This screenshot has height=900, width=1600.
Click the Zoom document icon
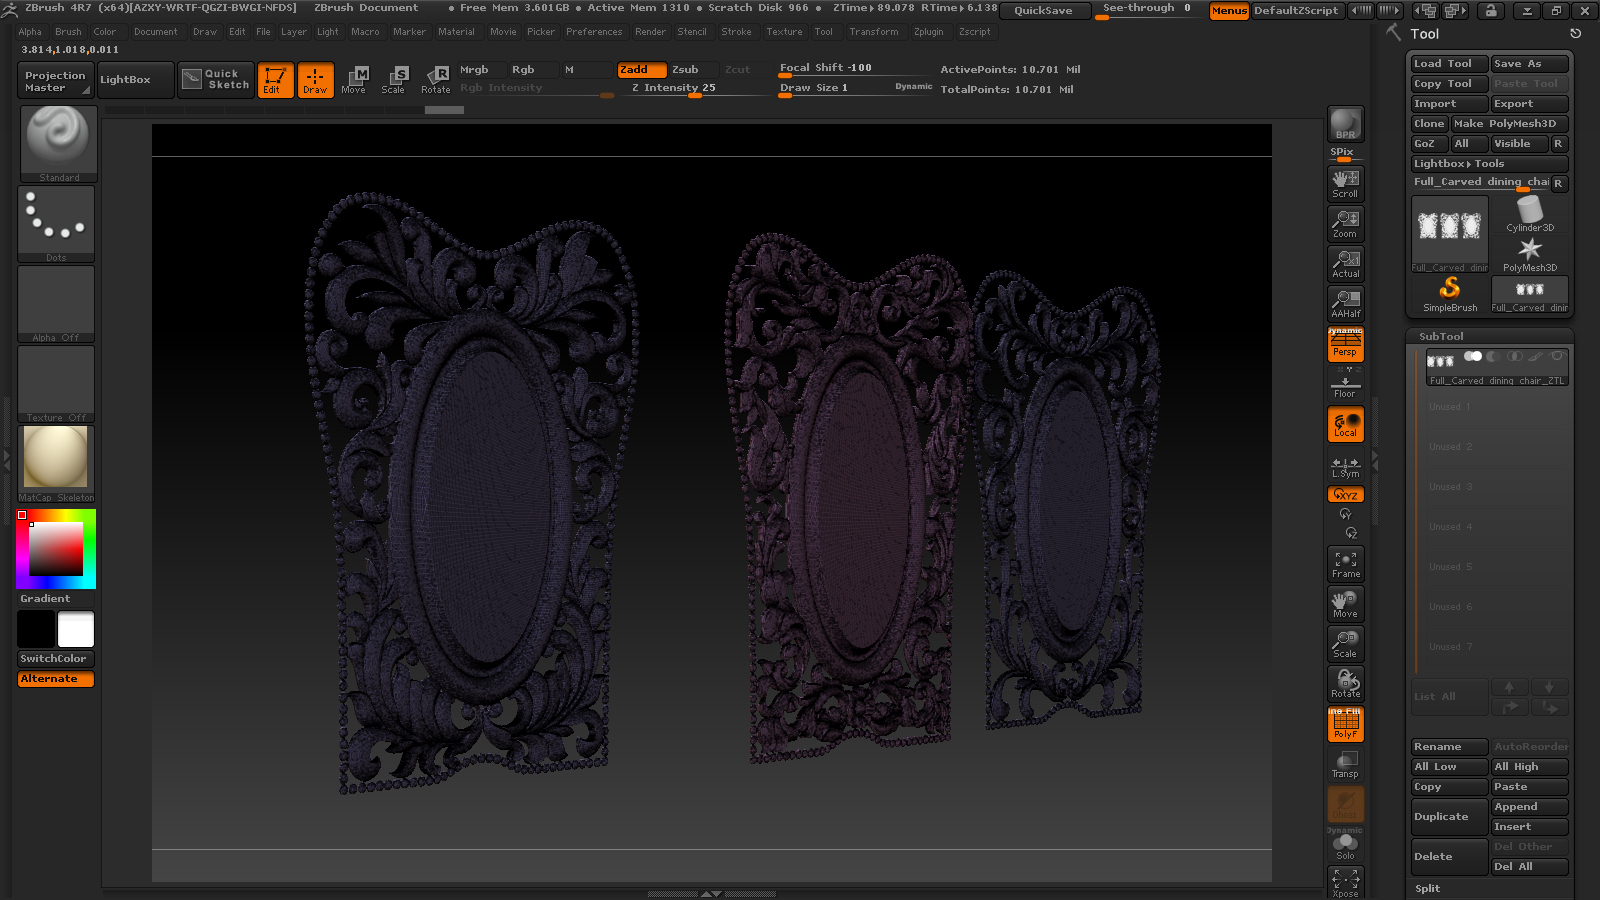click(1345, 223)
